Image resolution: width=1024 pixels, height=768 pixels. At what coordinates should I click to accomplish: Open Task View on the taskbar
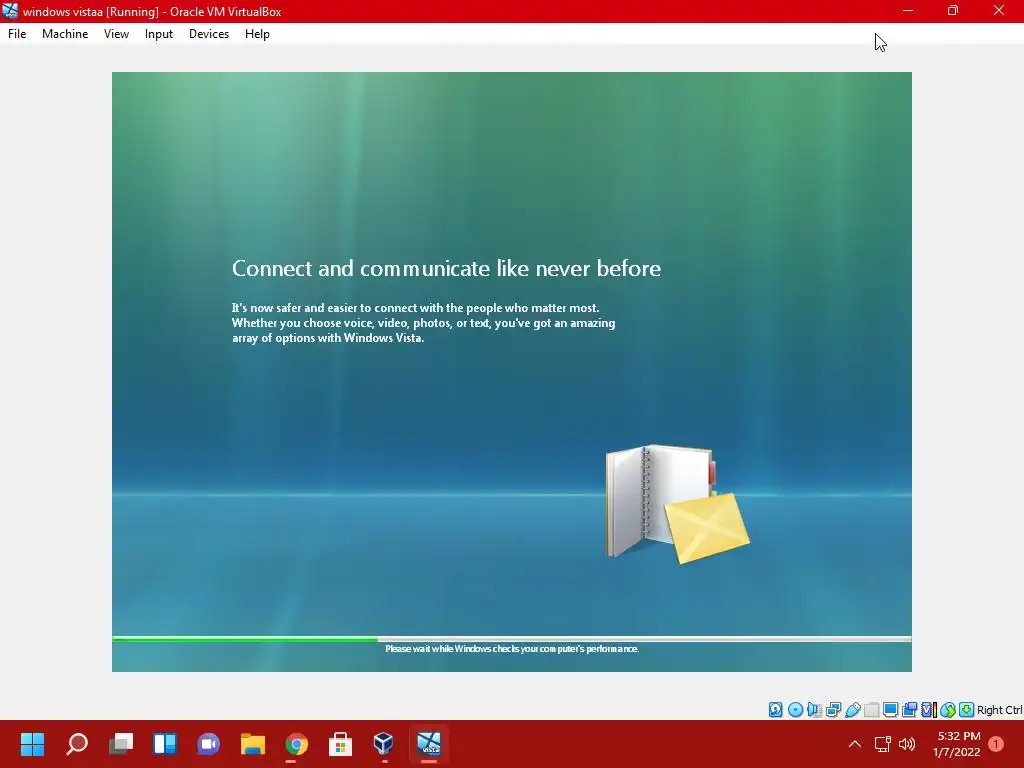click(x=121, y=744)
